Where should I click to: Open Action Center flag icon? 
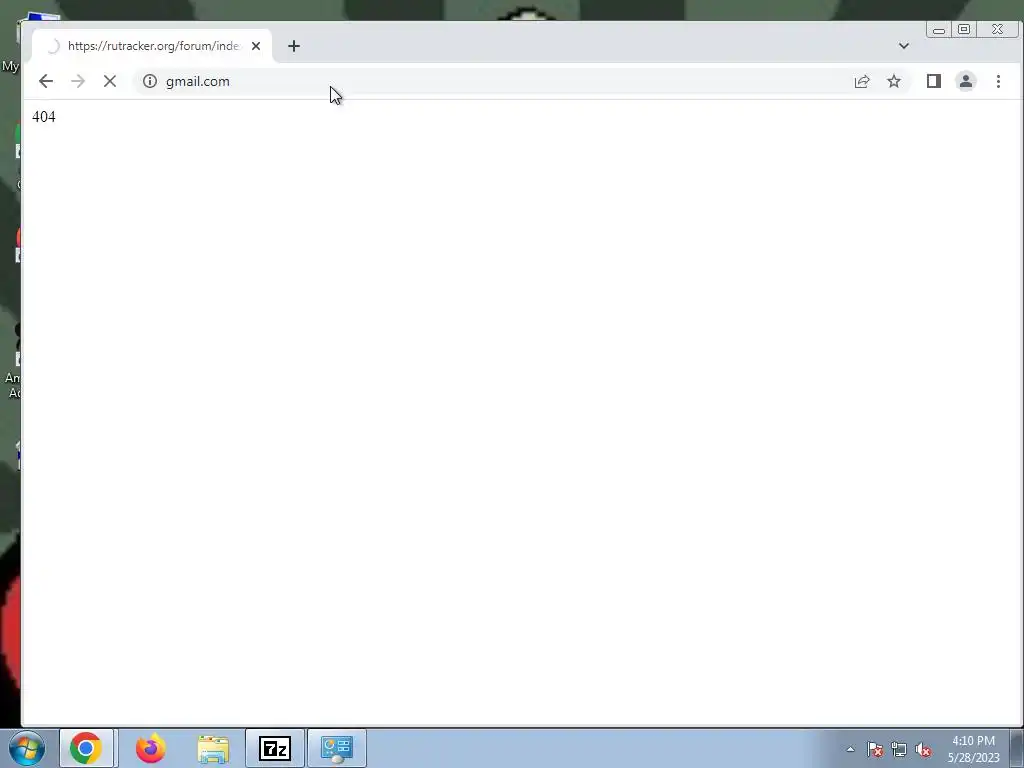tap(875, 749)
